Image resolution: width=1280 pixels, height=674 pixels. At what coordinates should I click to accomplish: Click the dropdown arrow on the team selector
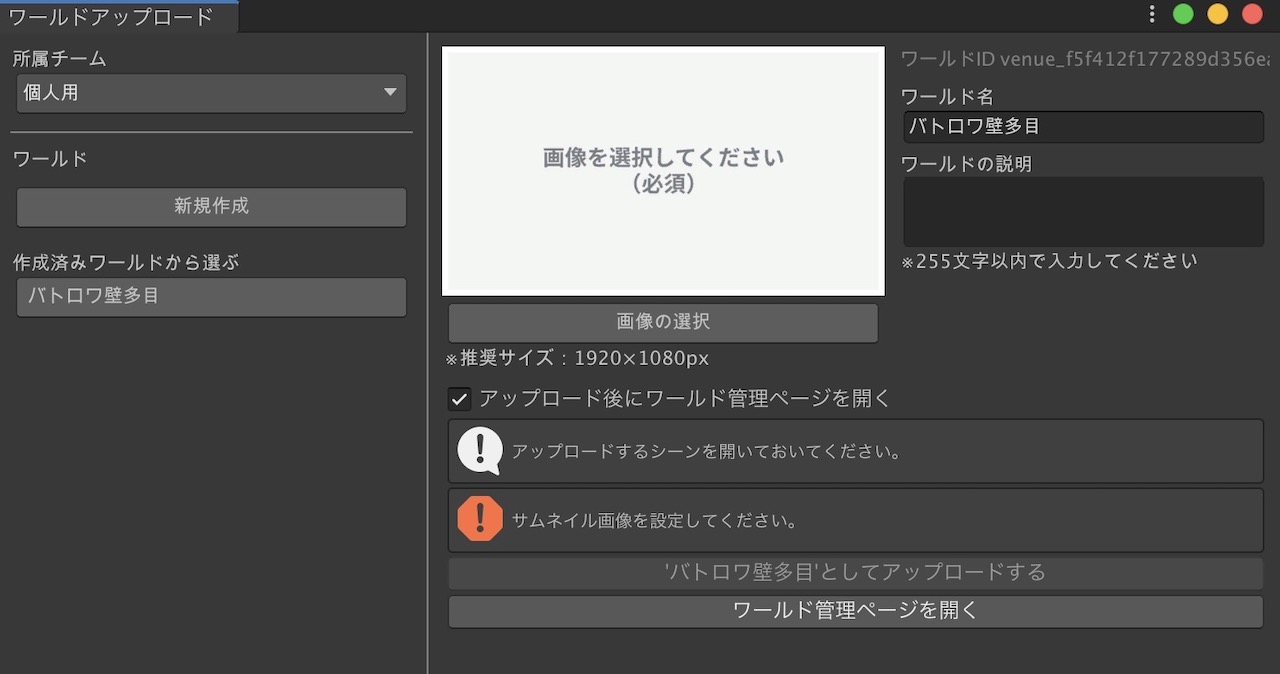392,93
